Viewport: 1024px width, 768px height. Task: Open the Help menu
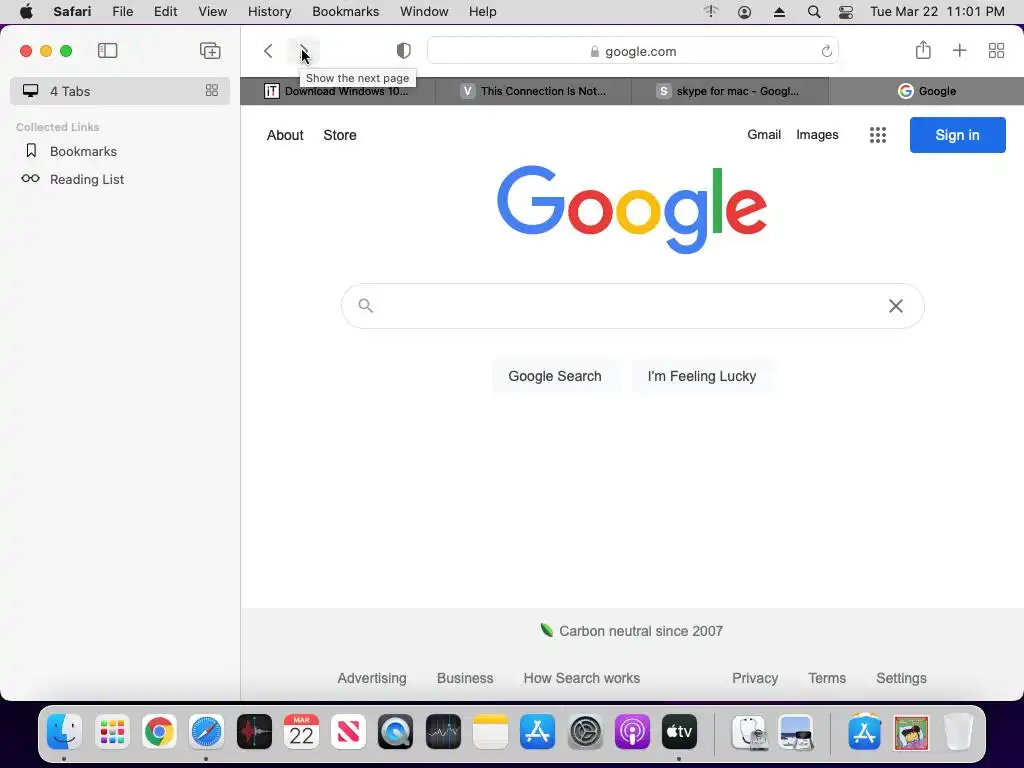(483, 12)
